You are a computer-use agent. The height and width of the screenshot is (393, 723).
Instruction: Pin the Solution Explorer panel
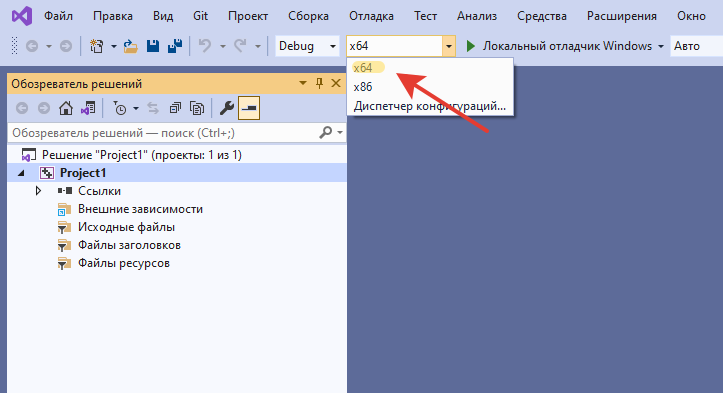click(x=319, y=83)
